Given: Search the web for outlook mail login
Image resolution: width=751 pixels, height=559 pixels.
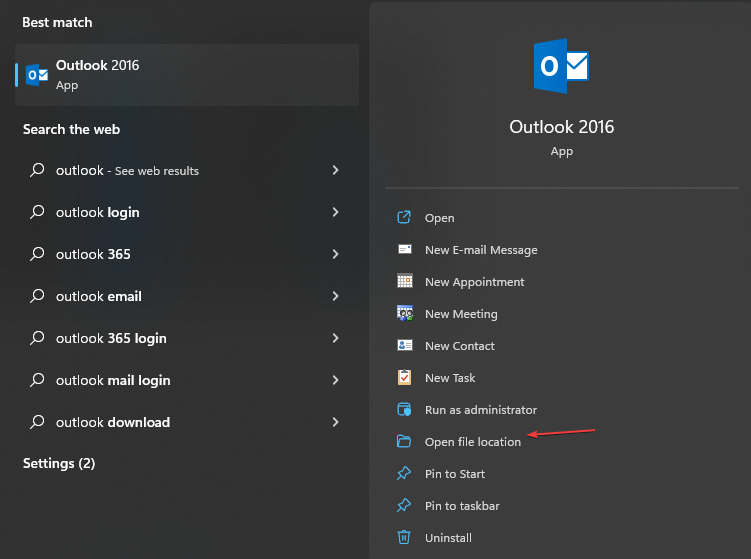Looking at the screenshot, I should pyautogui.click(x=113, y=380).
